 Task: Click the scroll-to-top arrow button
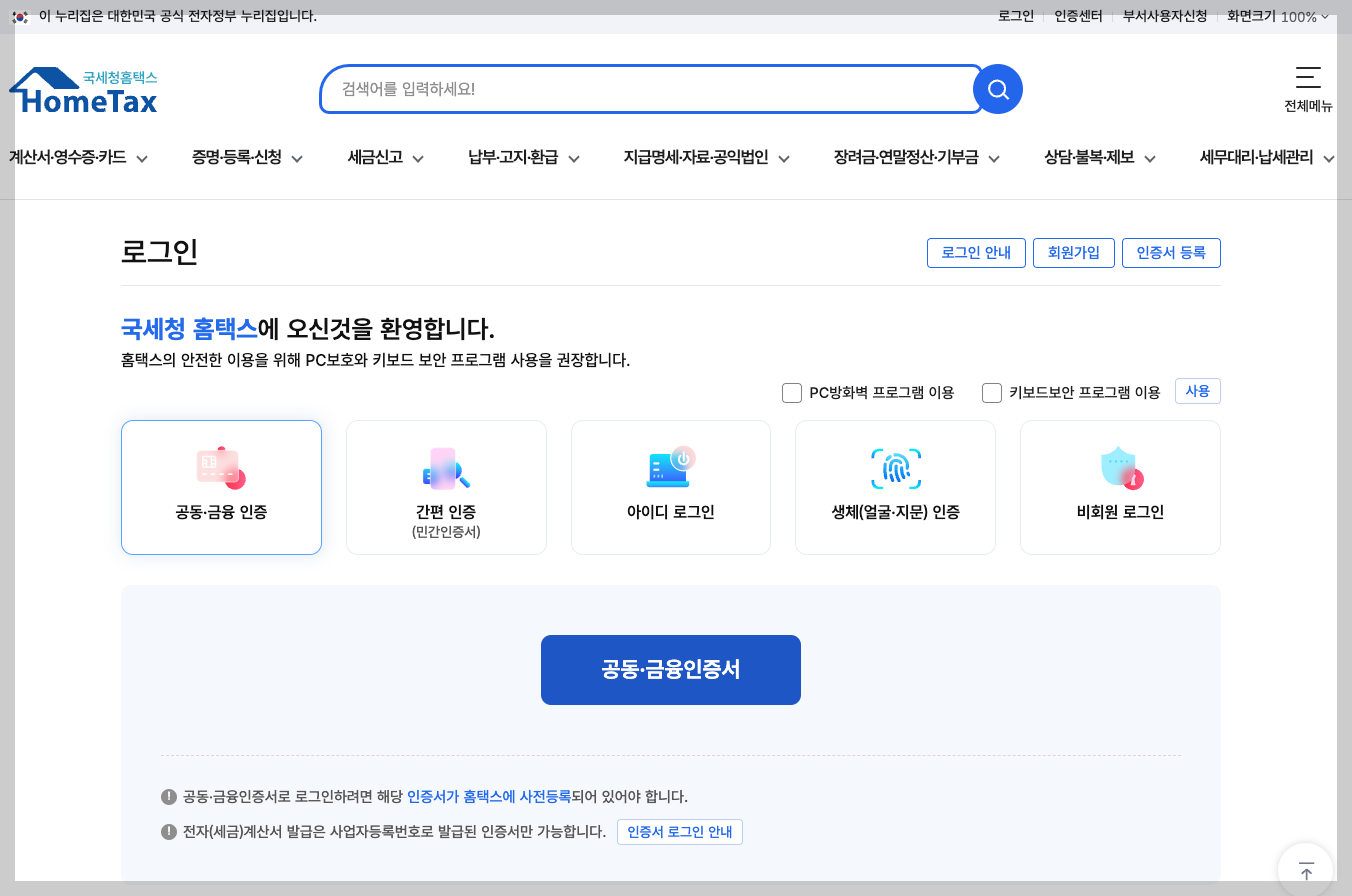(1306, 871)
